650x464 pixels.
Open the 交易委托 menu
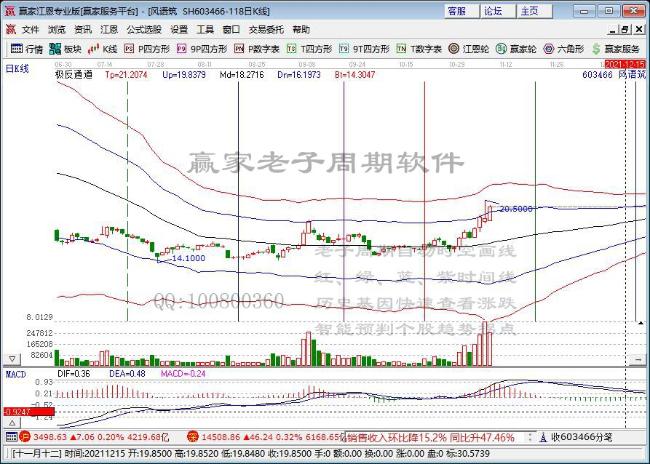tap(266, 29)
